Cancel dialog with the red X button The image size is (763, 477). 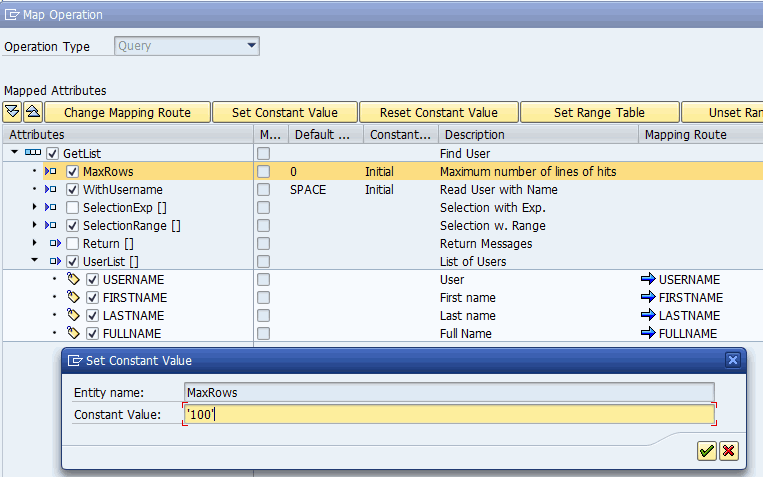728,451
